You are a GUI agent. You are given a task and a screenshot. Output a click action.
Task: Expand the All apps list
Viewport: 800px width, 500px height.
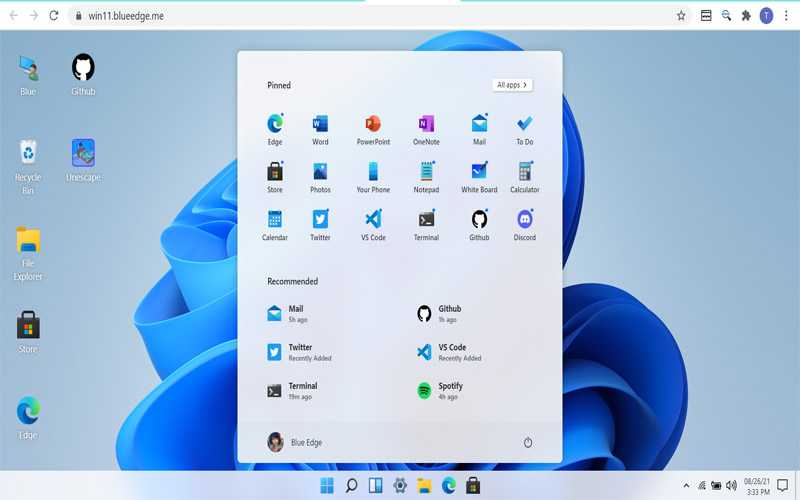[512, 85]
